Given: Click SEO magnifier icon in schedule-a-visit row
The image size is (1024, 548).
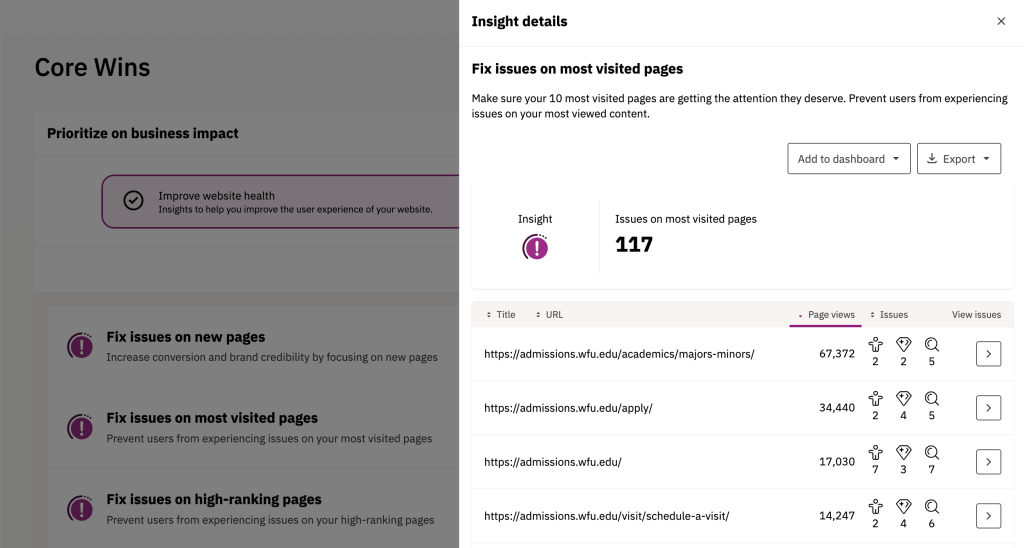Looking at the screenshot, I should [x=932, y=507].
